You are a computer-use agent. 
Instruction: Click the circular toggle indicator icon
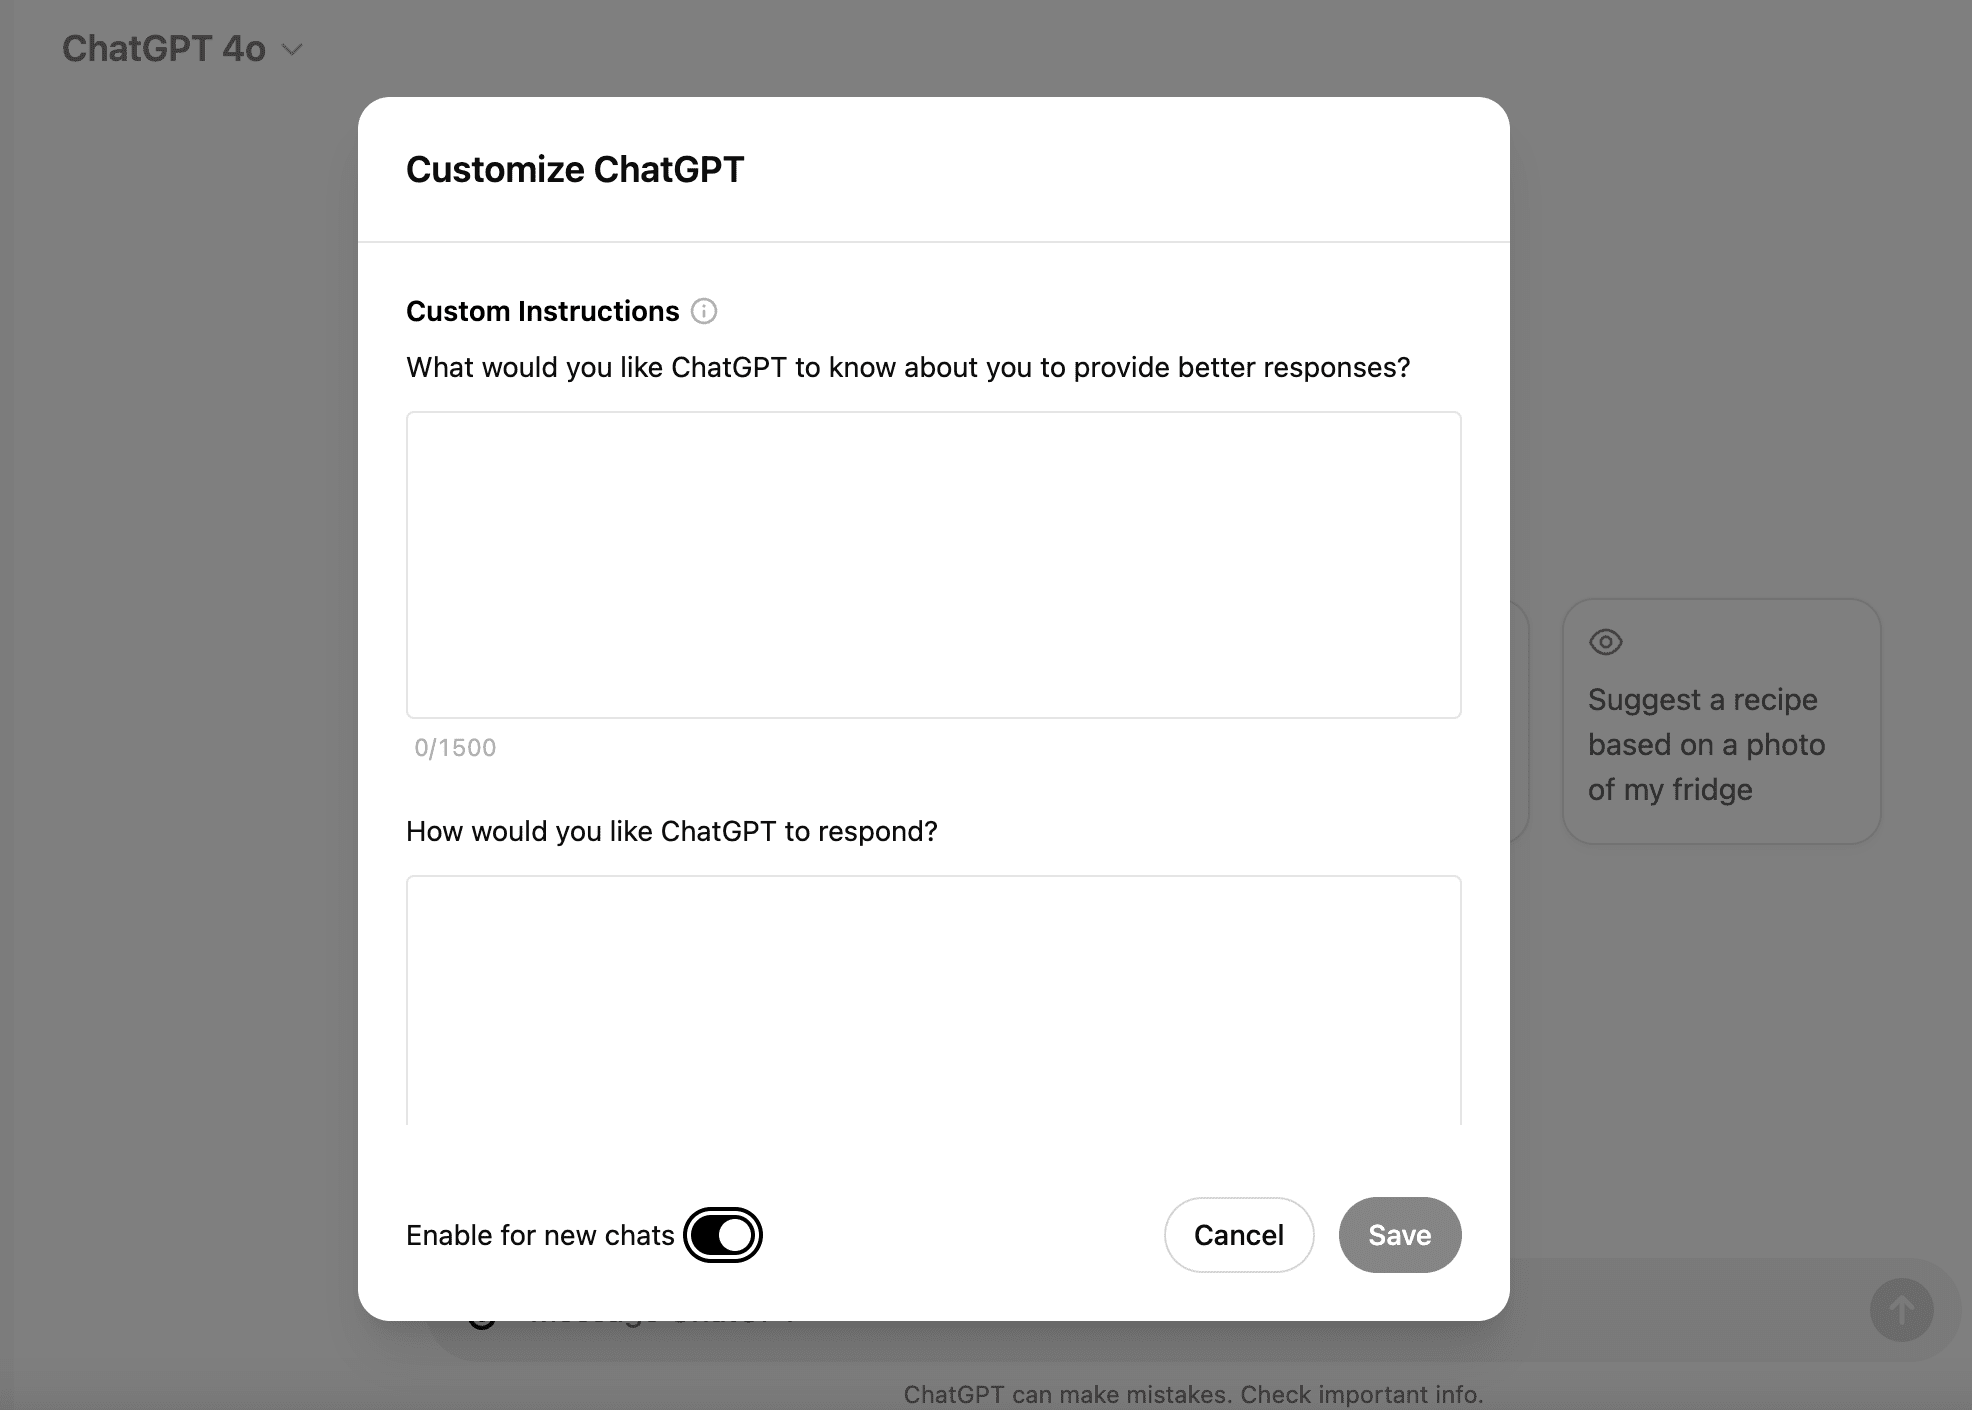(x=737, y=1235)
